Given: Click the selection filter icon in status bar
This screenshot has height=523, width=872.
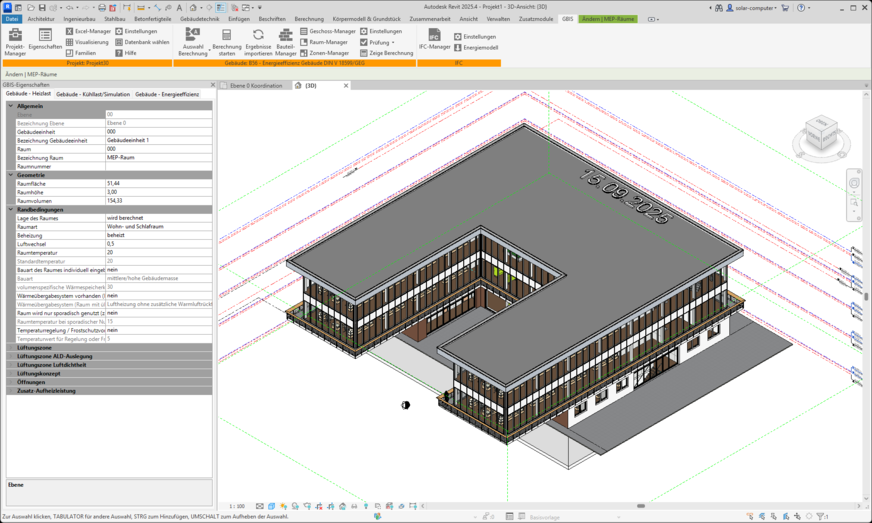Looking at the screenshot, I should coord(821,516).
